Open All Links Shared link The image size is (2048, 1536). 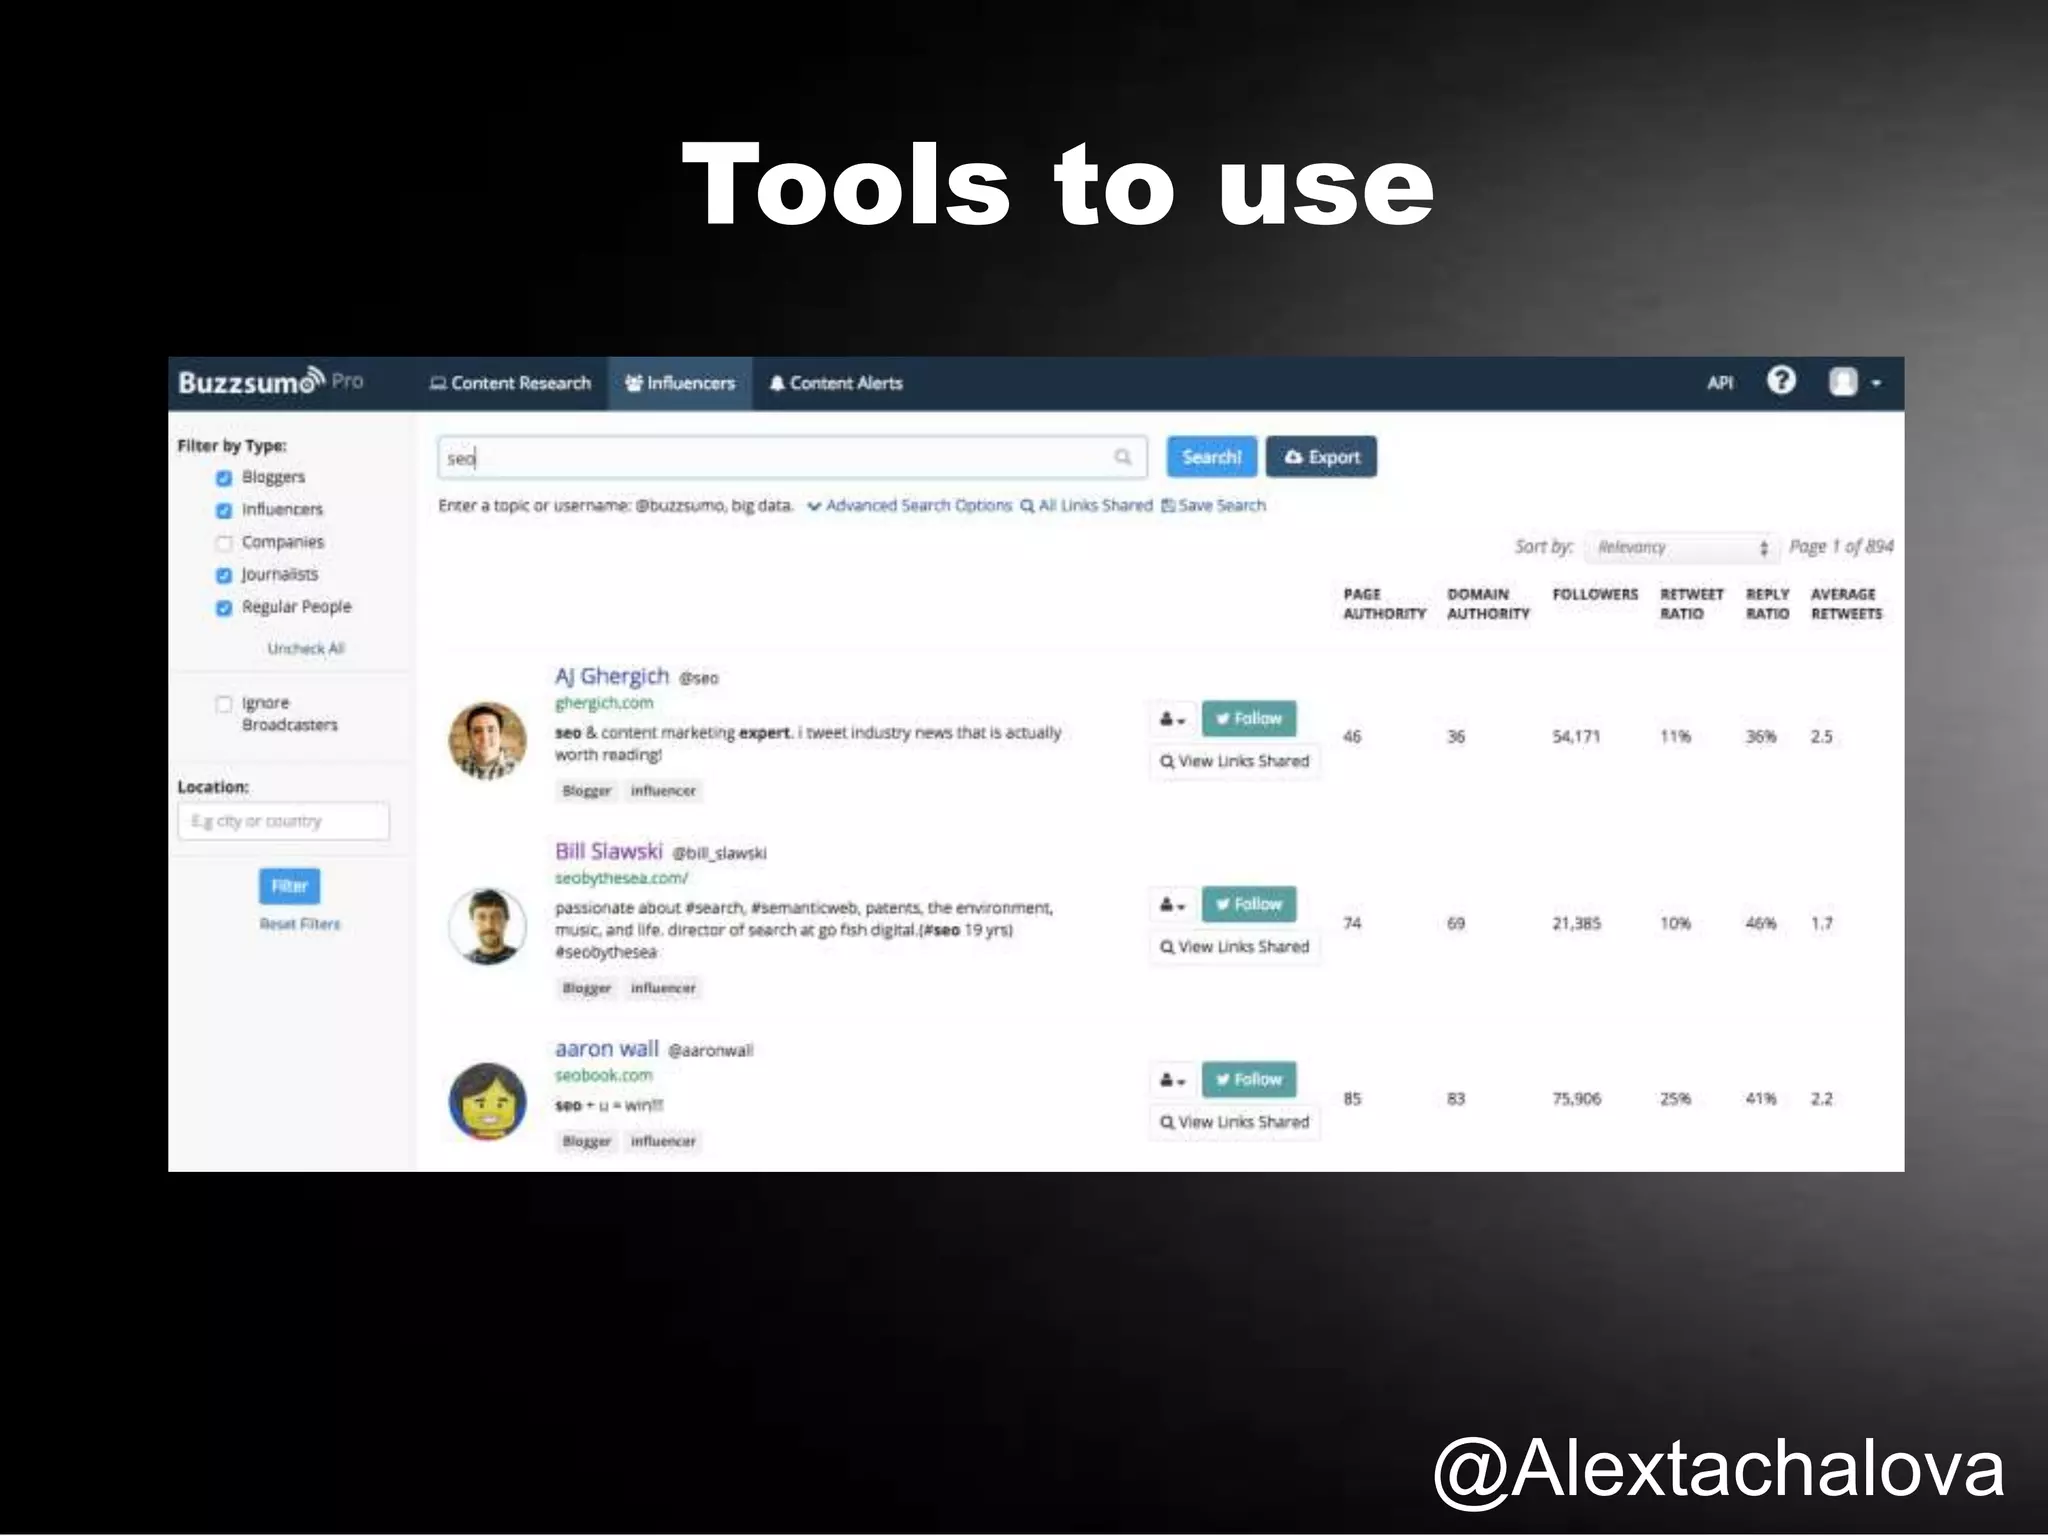coord(1087,506)
